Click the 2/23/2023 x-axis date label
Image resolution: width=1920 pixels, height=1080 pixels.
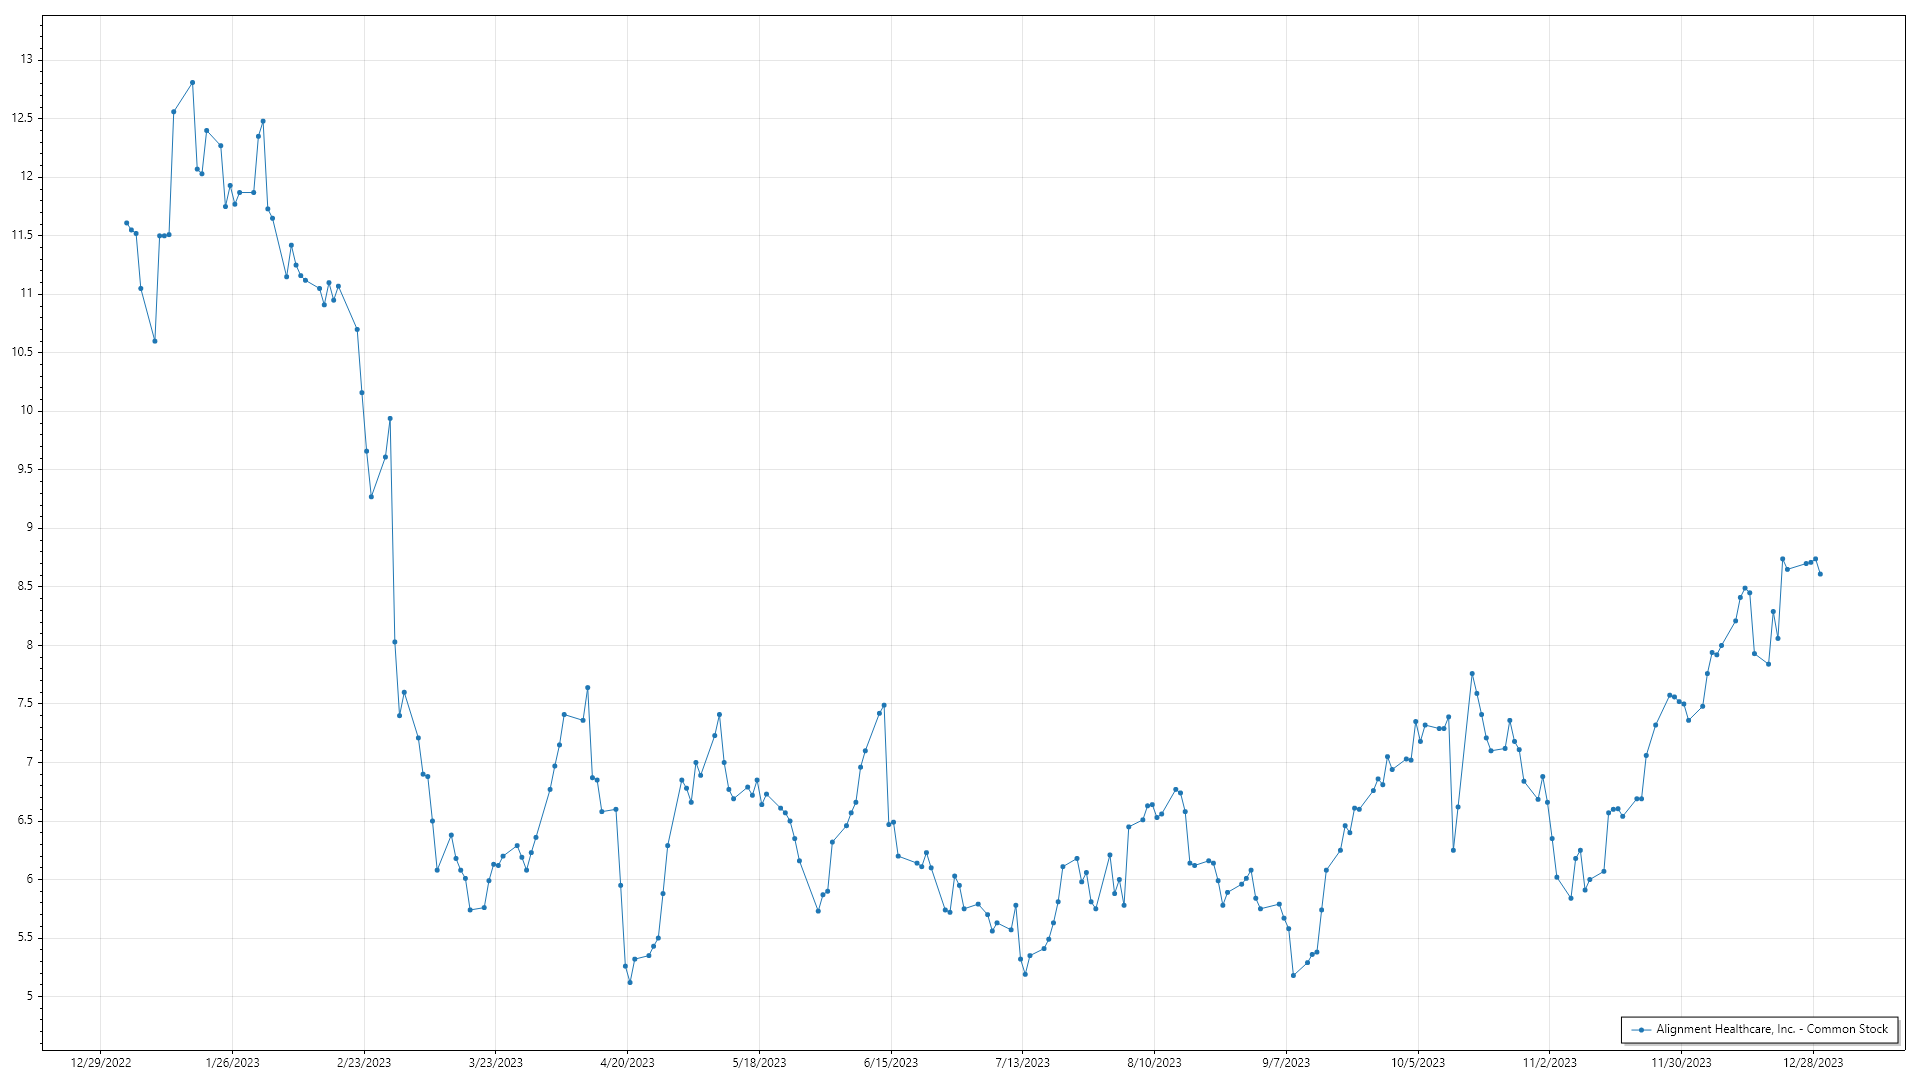point(364,1063)
